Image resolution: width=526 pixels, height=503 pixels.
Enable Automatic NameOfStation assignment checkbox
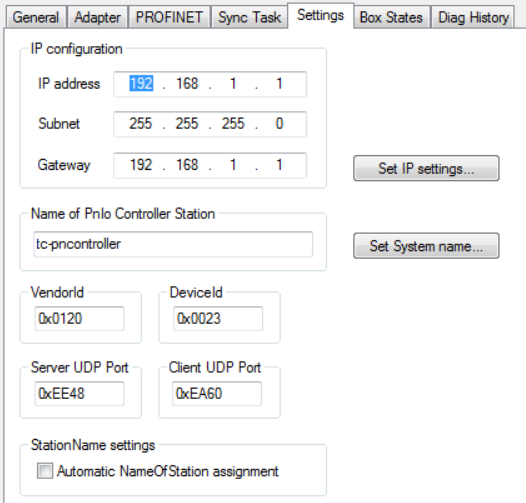(x=45, y=471)
